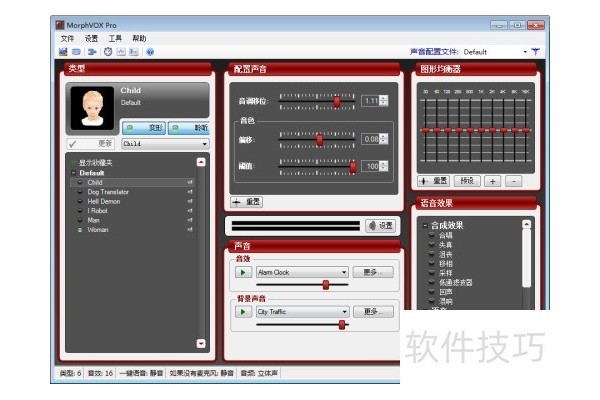Enable the 移相 phaser effect
The width and height of the screenshot is (600, 400).
(x=432, y=263)
